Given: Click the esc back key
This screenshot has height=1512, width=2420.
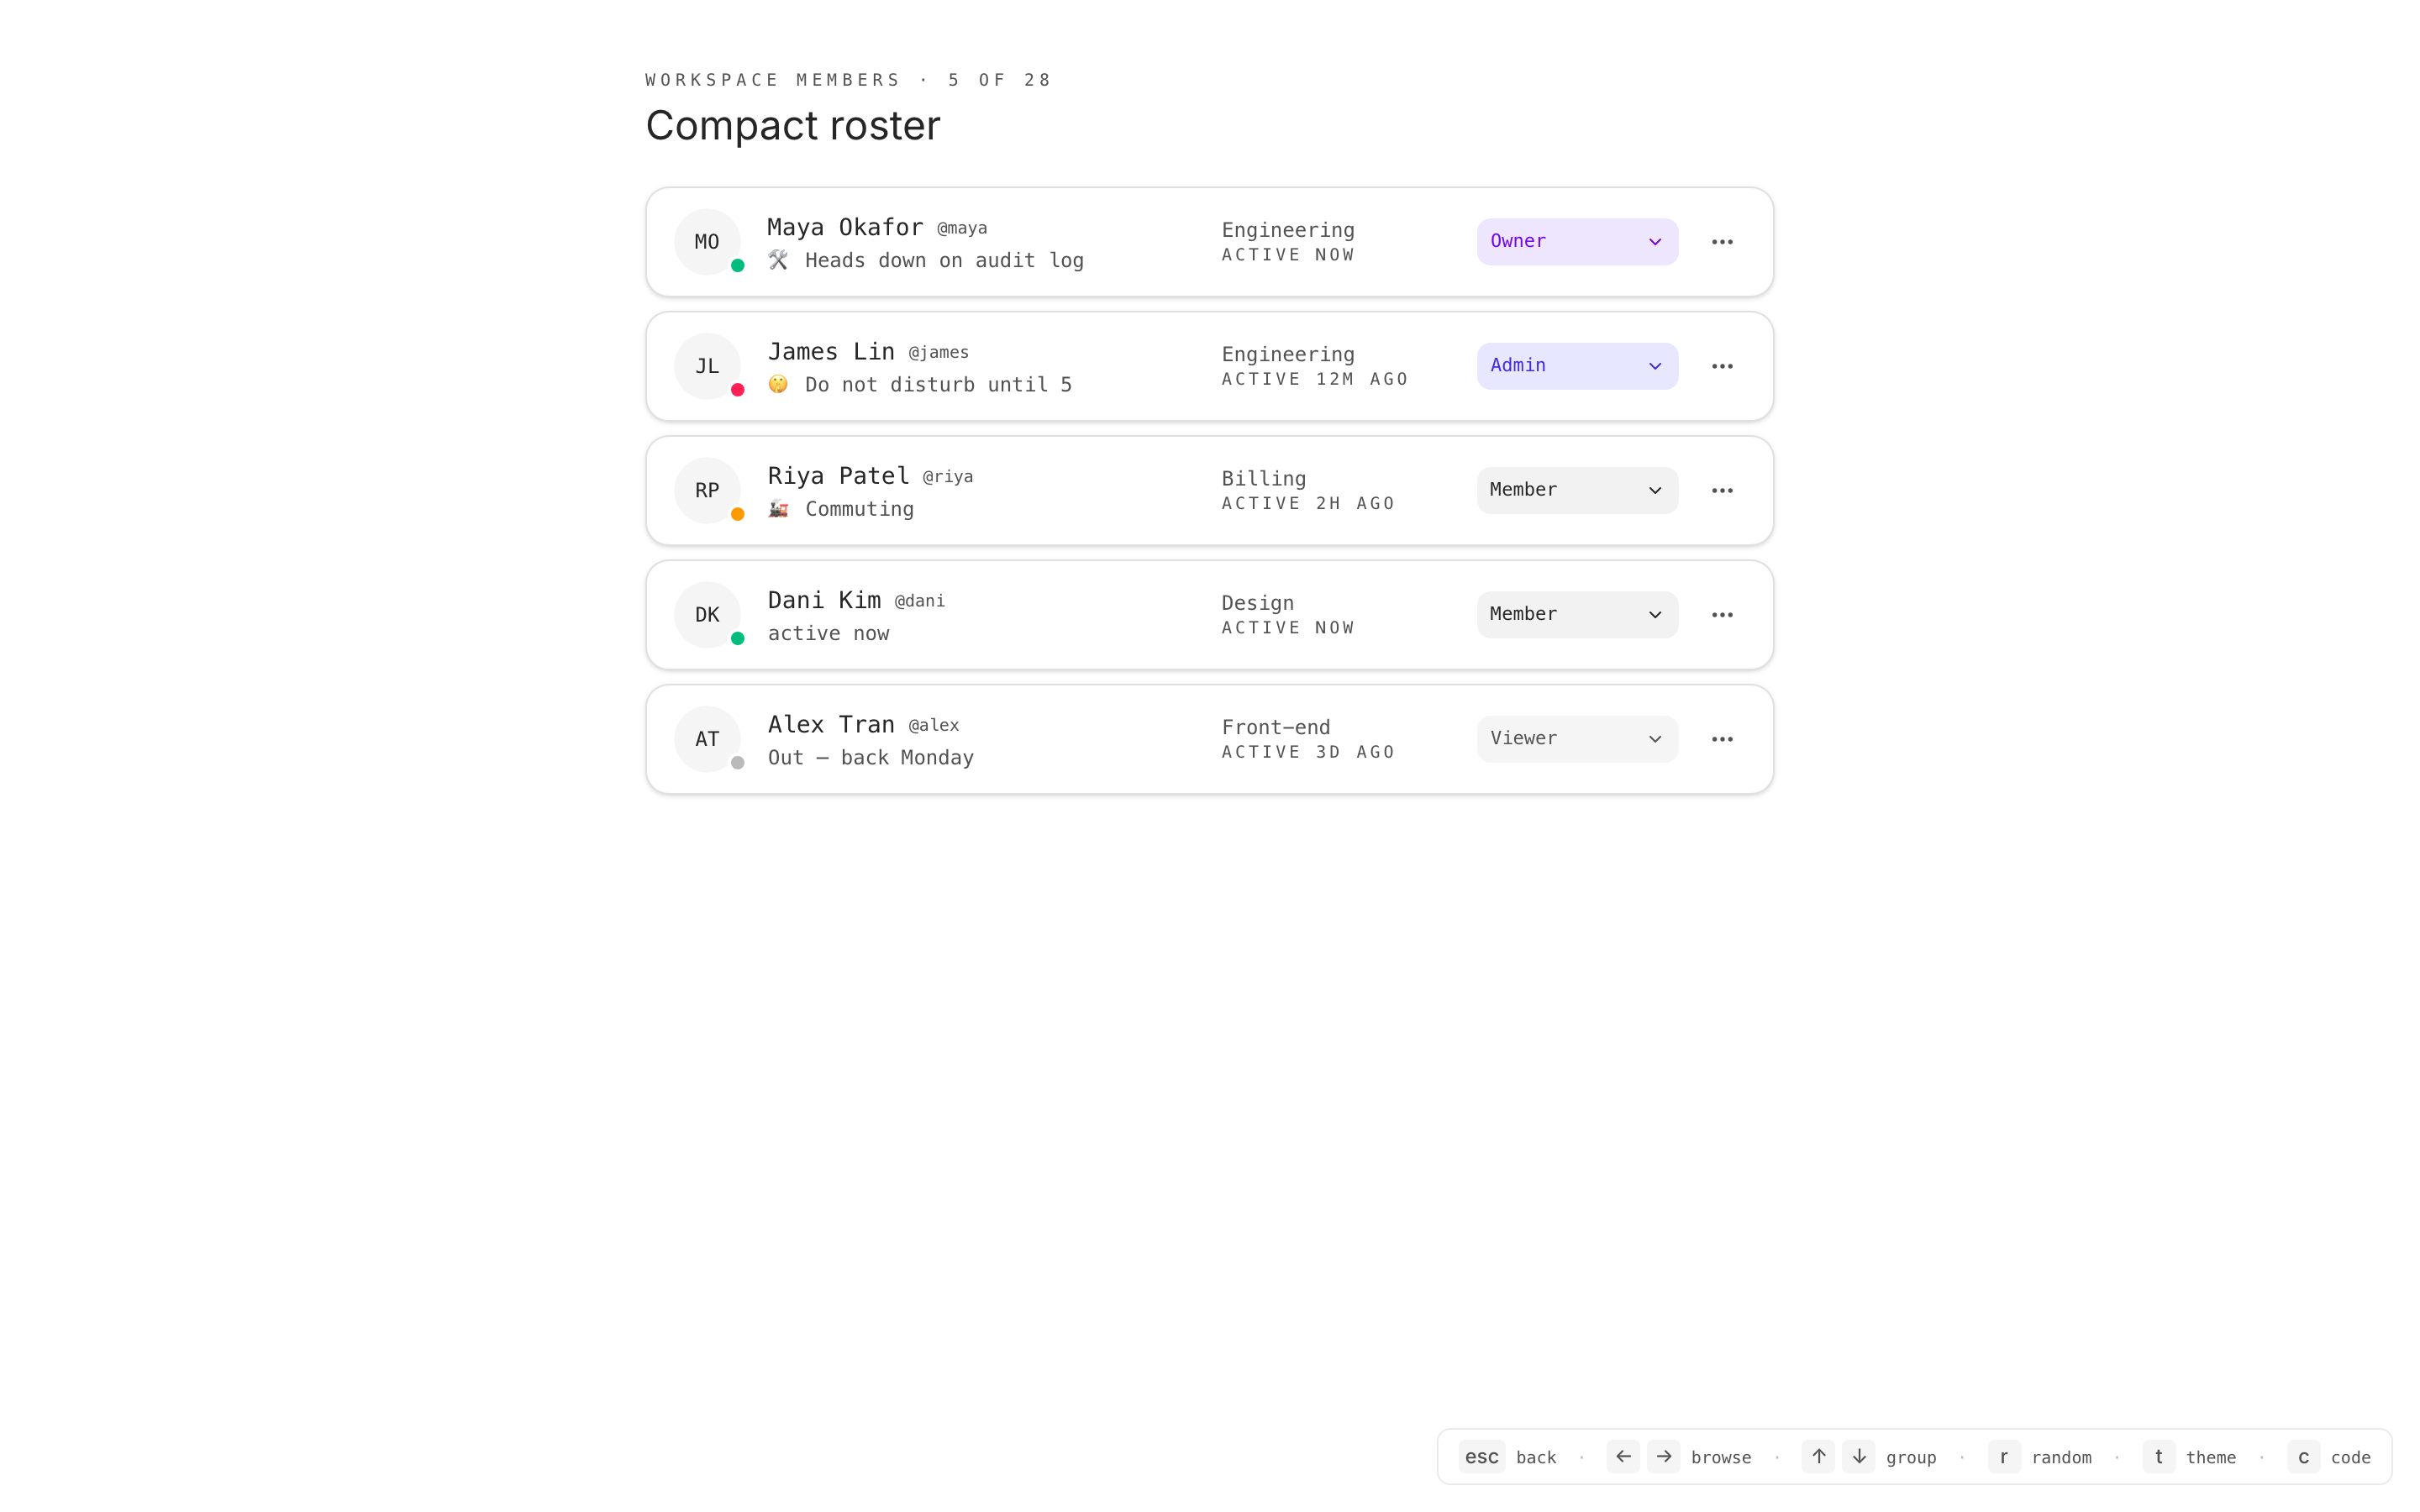Looking at the screenshot, I should [1481, 1457].
